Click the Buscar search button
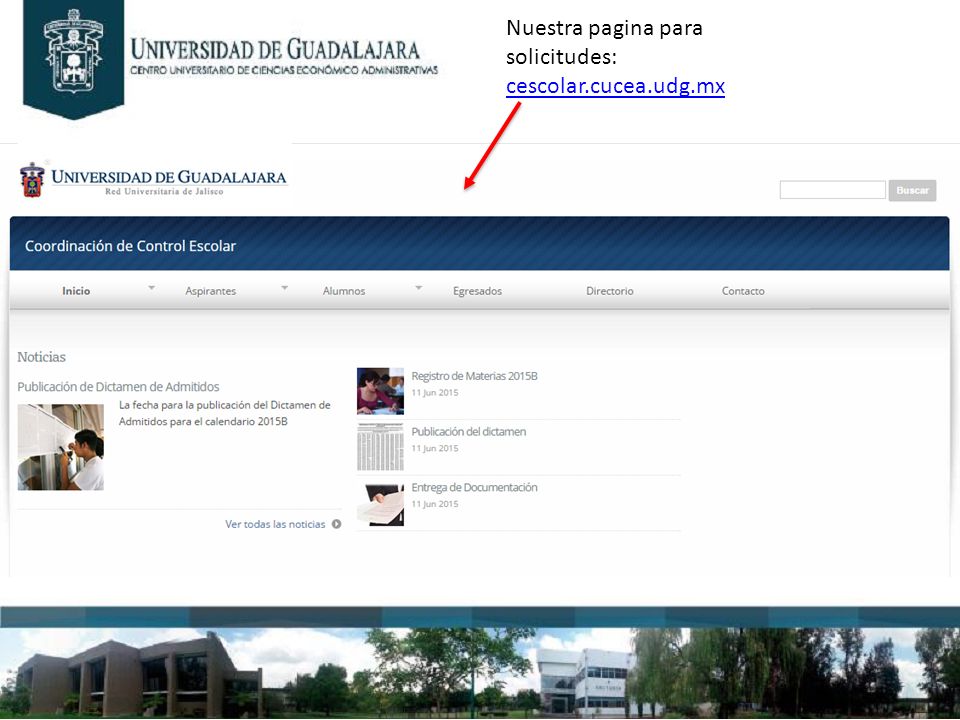This screenshot has height=720, width=960. [x=912, y=190]
